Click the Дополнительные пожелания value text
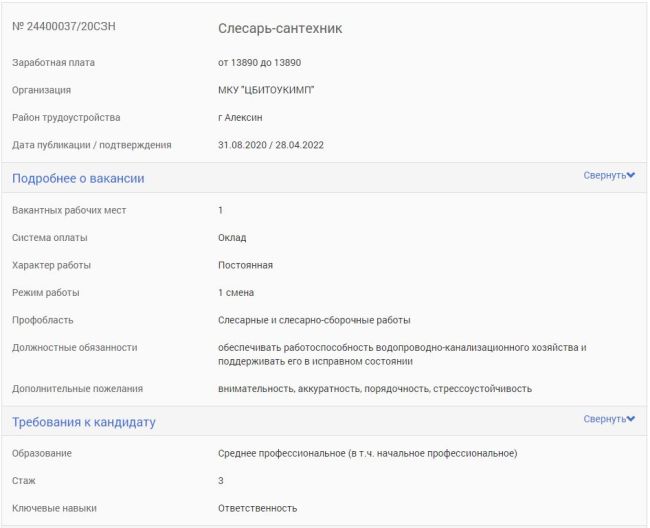650x528 pixels. click(375, 389)
